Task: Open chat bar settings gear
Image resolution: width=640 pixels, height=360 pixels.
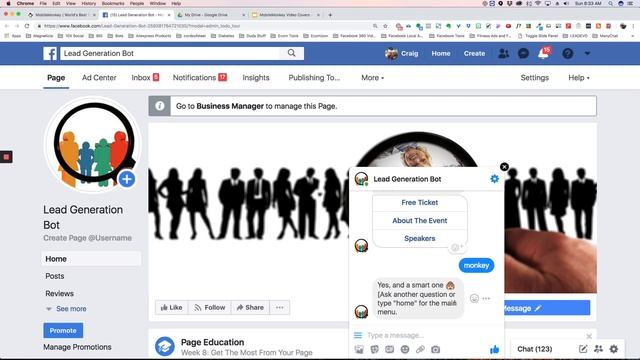Action: click(613, 349)
